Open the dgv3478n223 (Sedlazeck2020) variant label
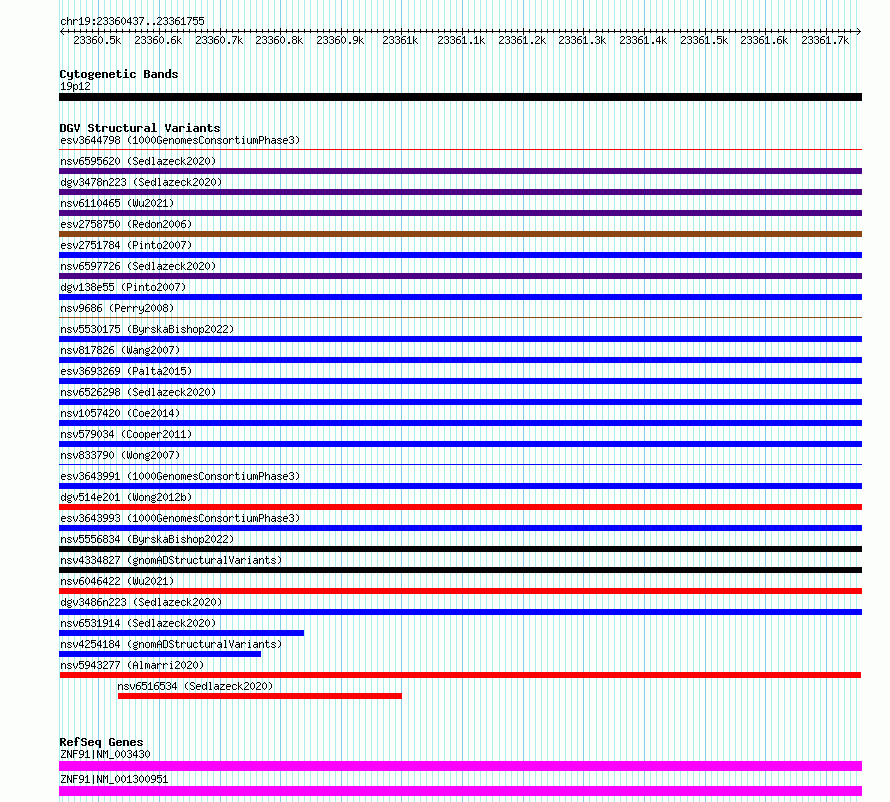Viewport: 890px width, 802px height. tap(141, 182)
